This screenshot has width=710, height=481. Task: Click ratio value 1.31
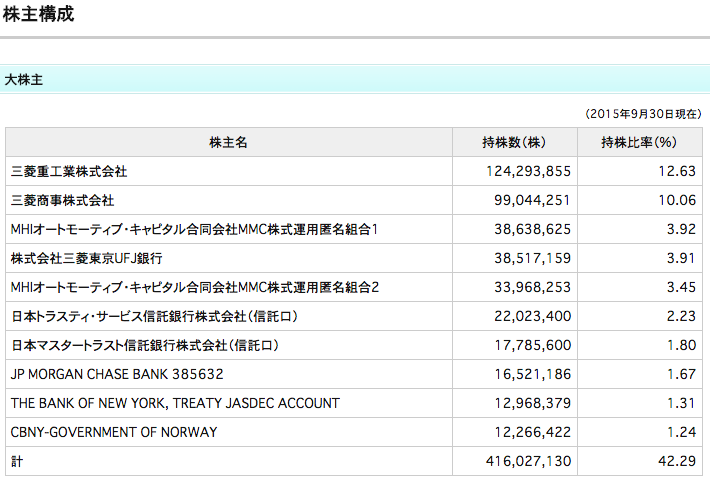(x=681, y=403)
